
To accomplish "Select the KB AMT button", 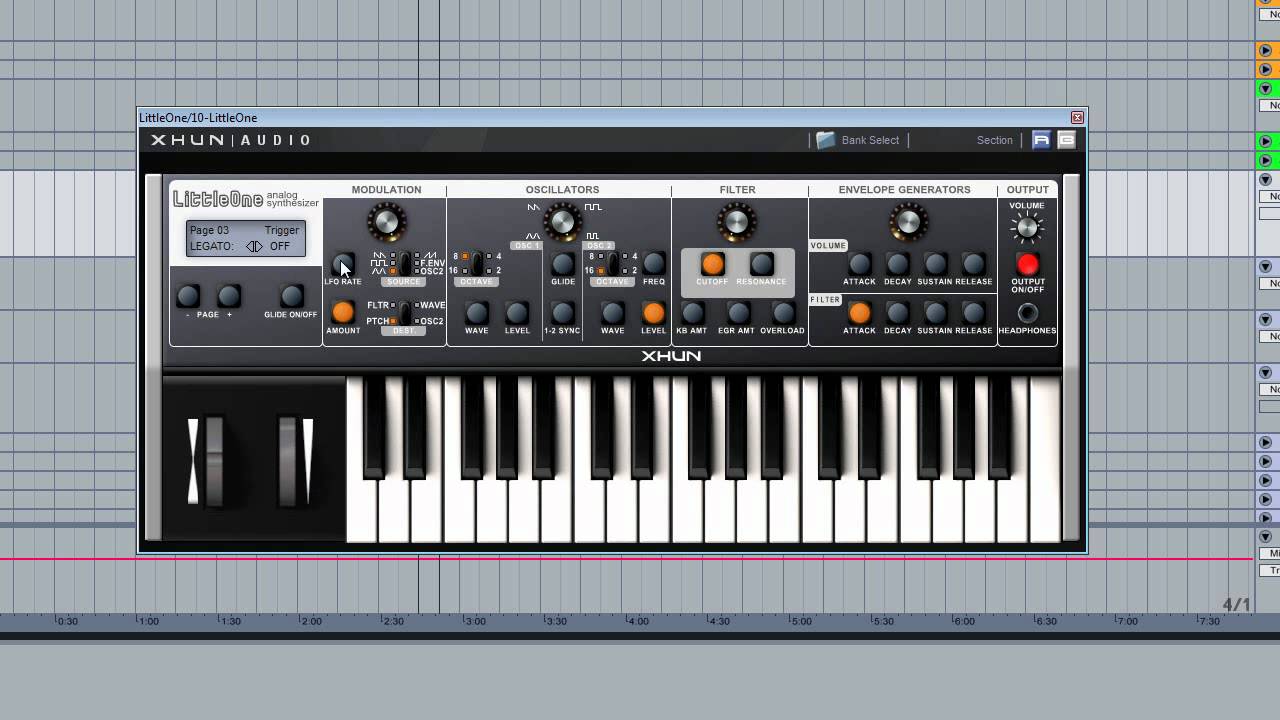I will click(x=692, y=313).
